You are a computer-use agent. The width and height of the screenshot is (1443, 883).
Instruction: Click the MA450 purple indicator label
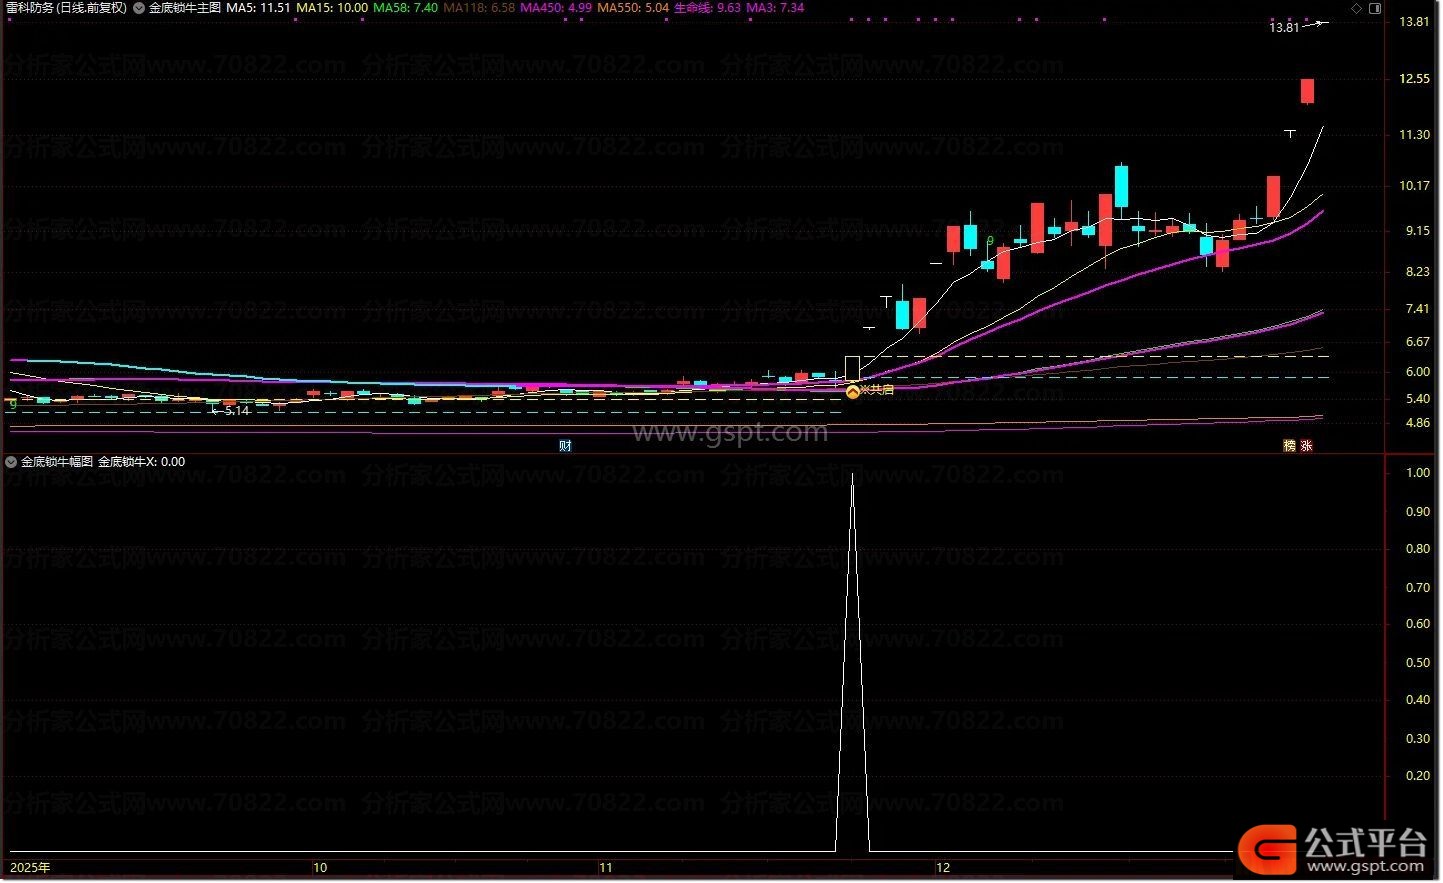(x=556, y=8)
